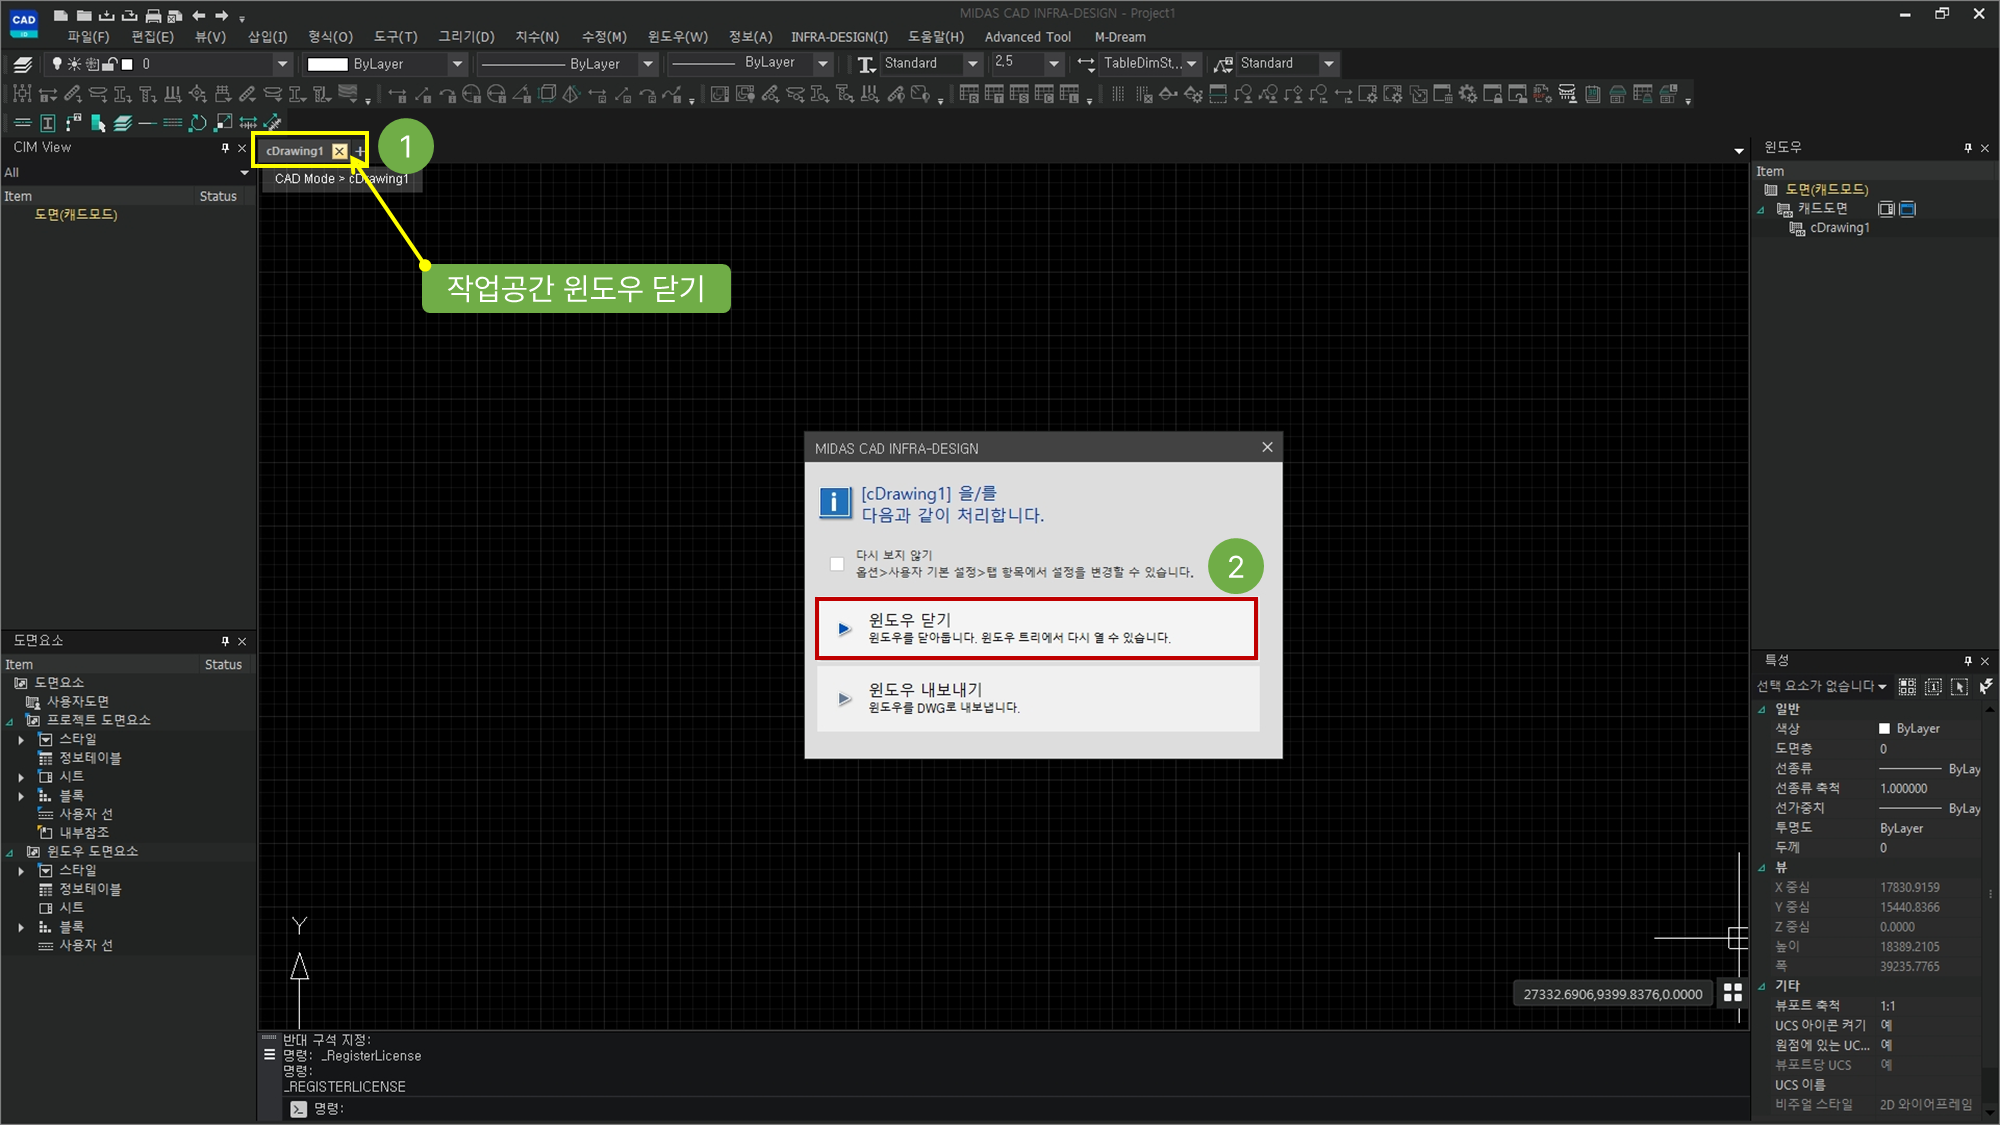Screen dimensions: 2000x1125
Task: Select the cDrawing1 tab
Action: [x=294, y=151]
